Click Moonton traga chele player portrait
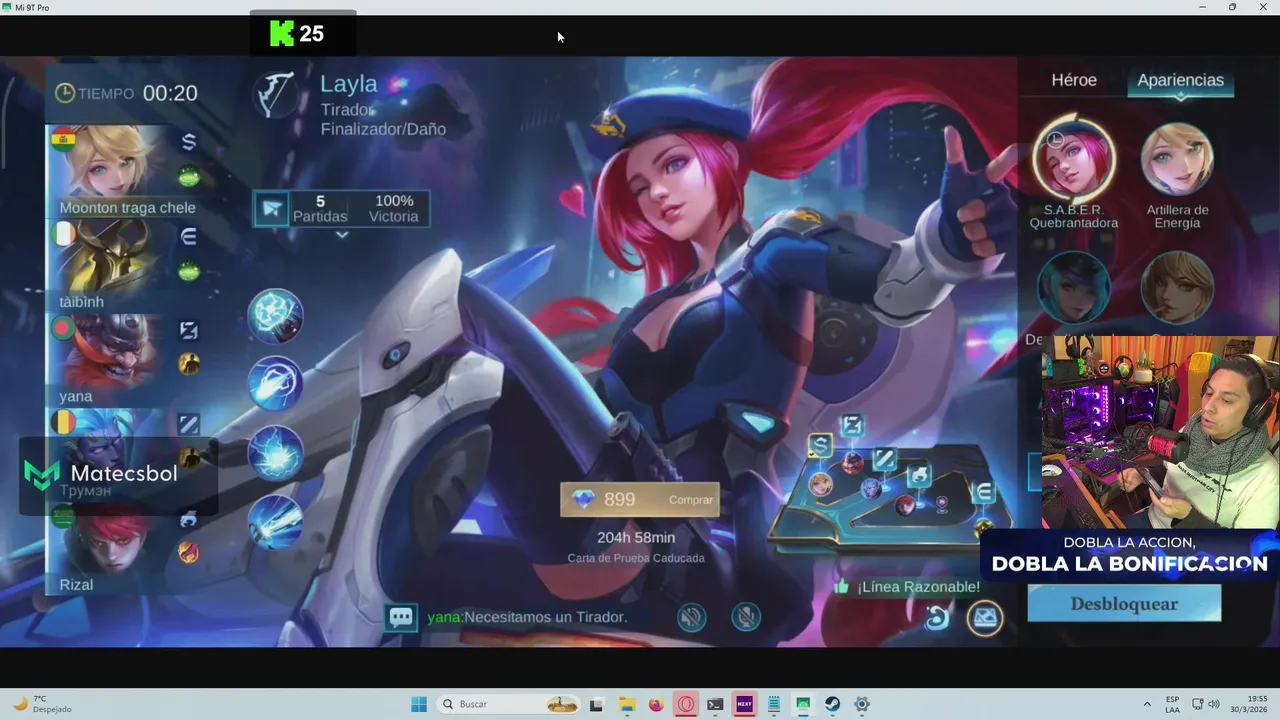The image size is (1280, 720). 110,162
